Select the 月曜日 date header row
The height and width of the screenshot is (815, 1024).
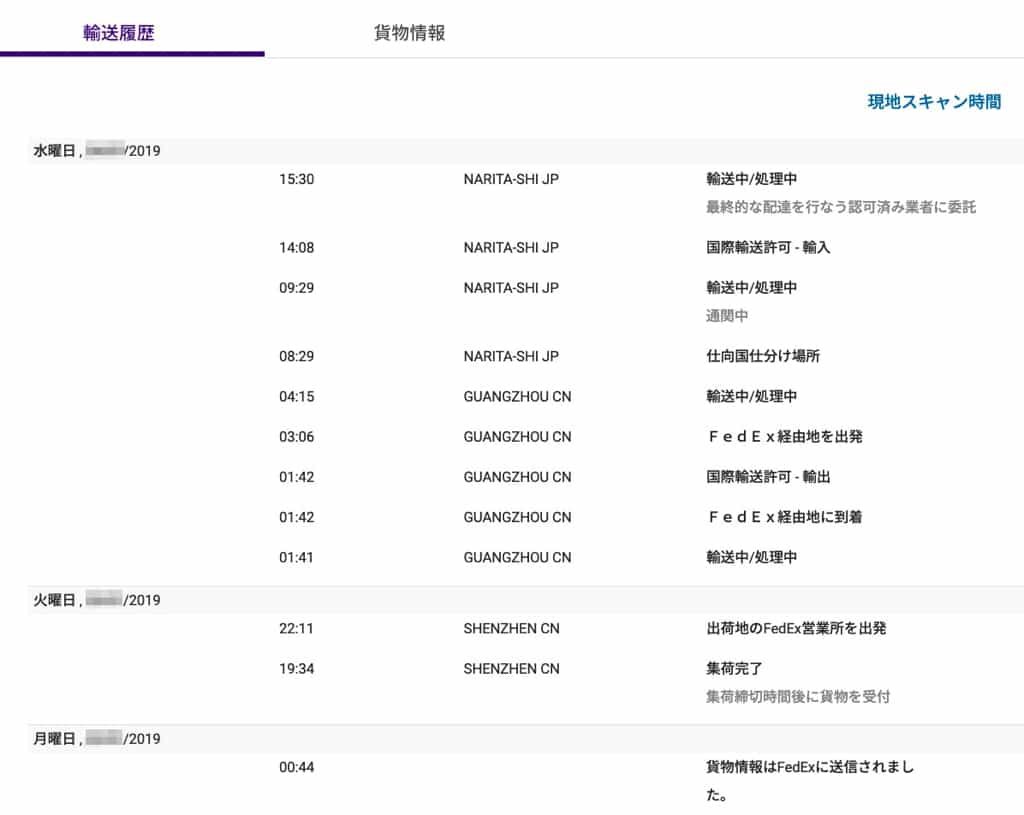[x=526, y=739]
